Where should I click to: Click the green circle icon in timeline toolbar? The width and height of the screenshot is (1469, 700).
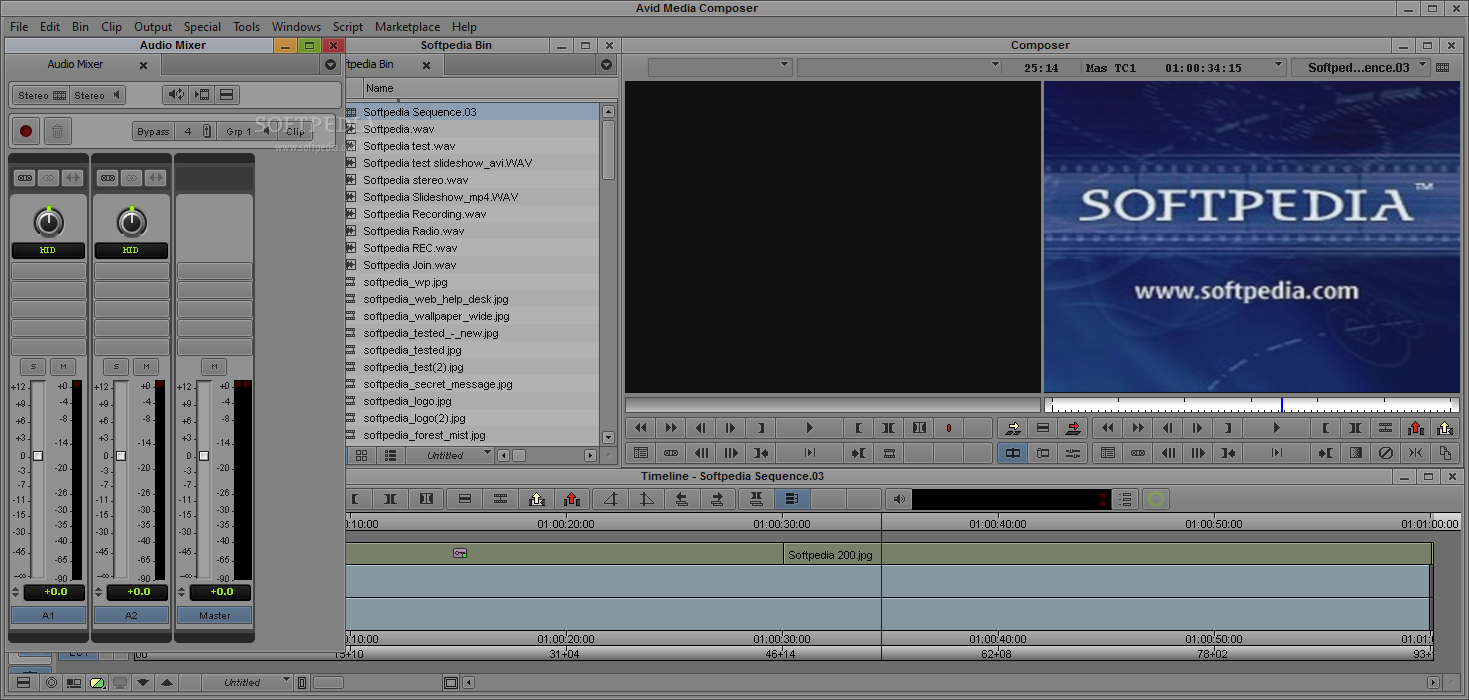click(x=1156, y=498)
